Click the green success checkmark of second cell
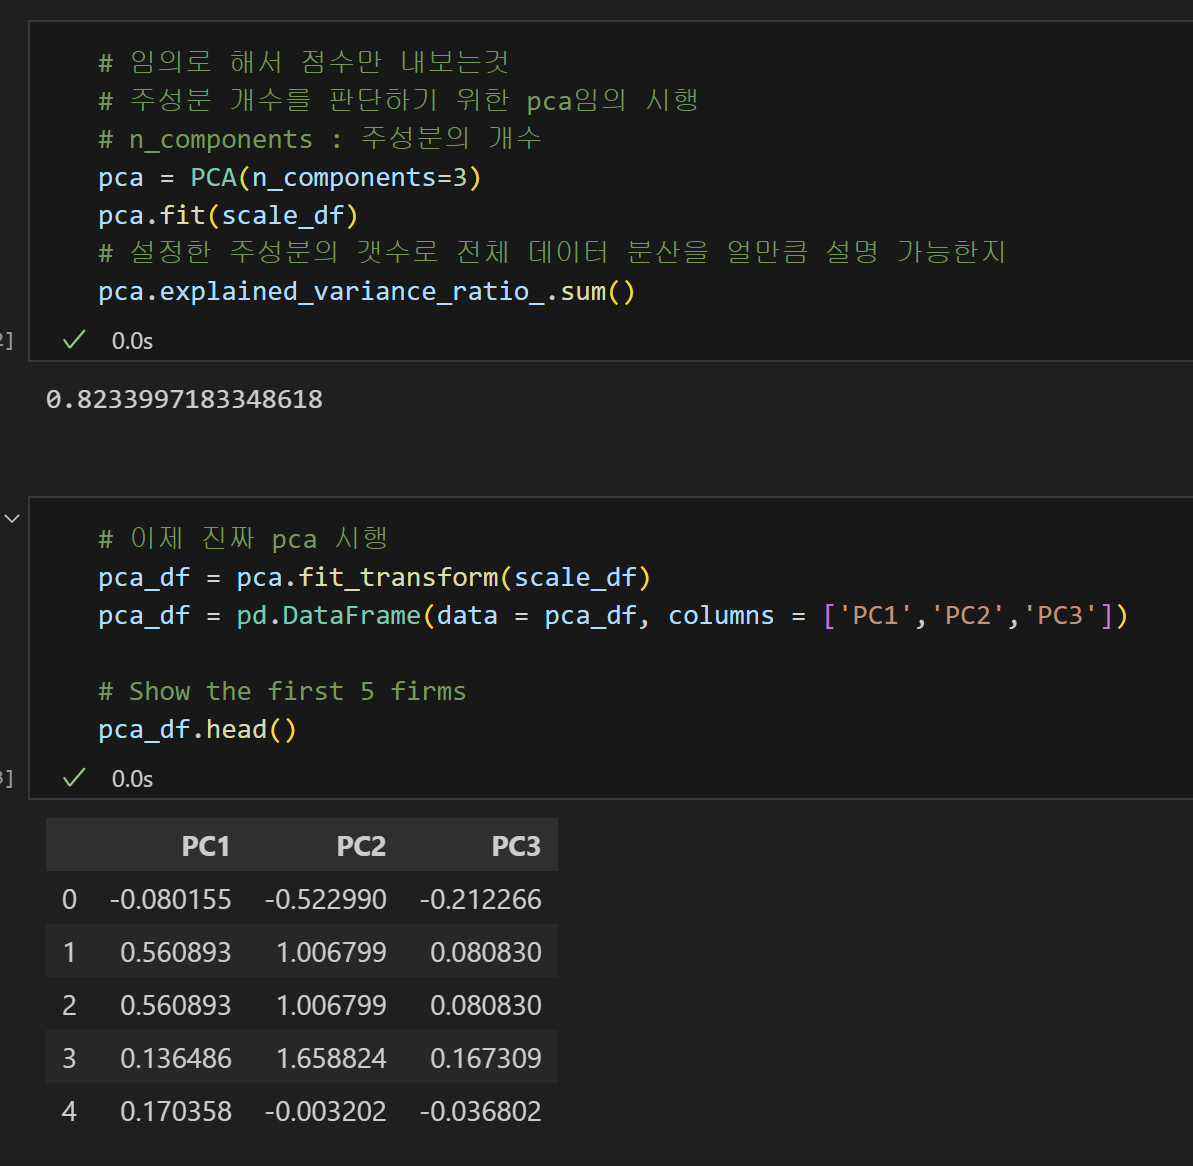The image size is (1193, 1166). click(74, 778)
